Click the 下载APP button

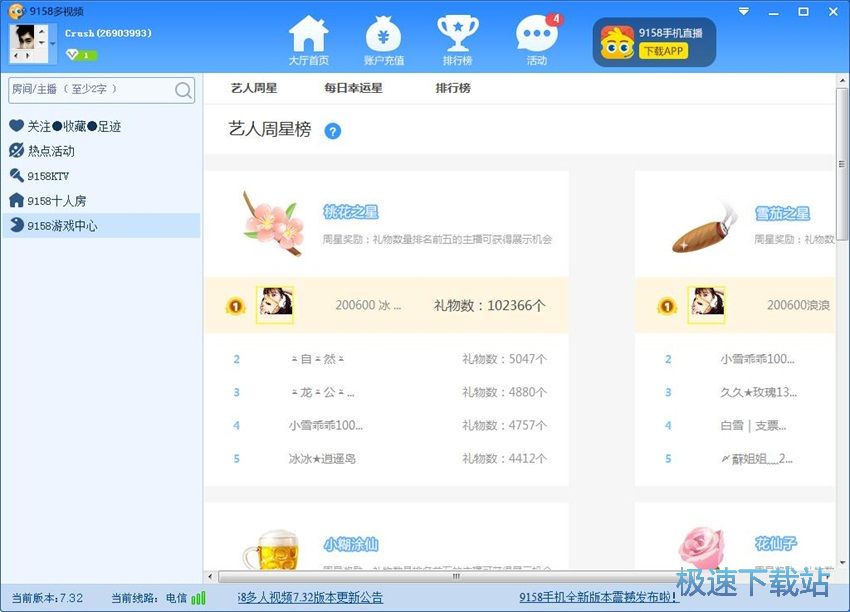click(664, 51)
